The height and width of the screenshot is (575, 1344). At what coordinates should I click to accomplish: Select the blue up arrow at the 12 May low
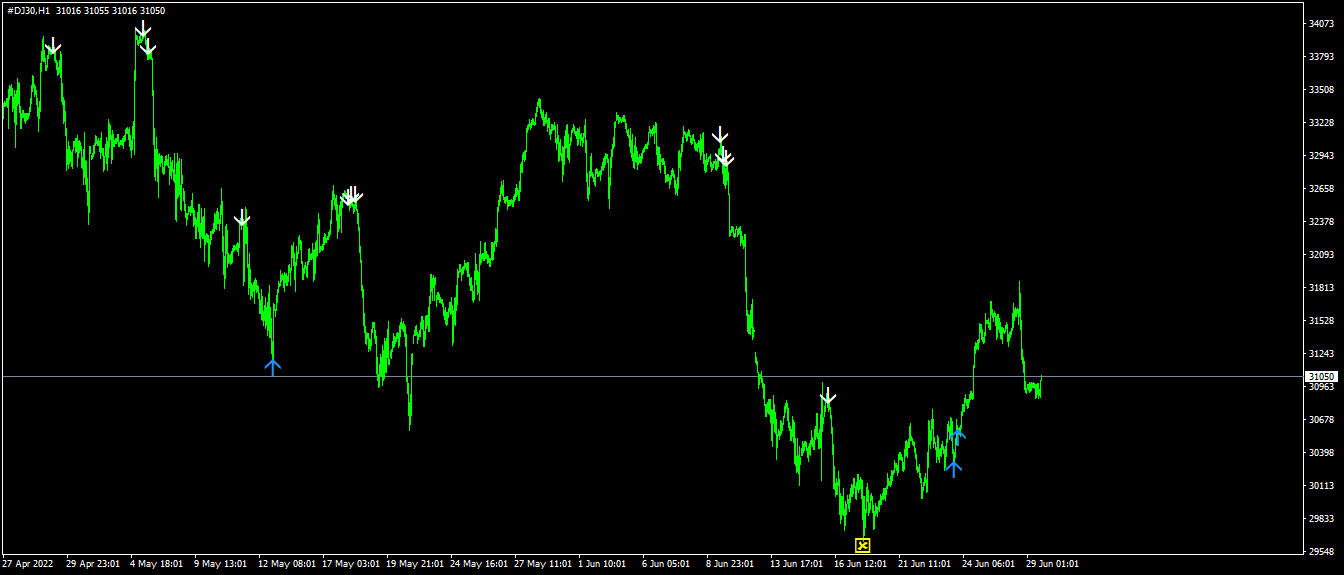(273, 366)
